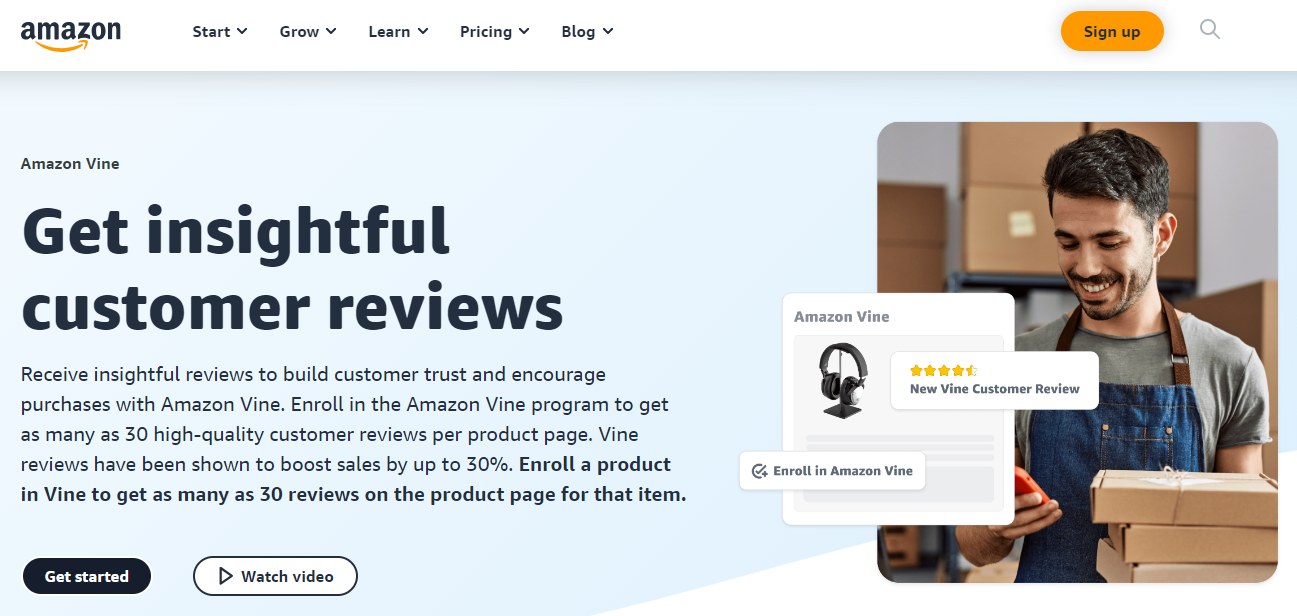
Task: Click the Get started button
Action: (x=87, y=576)
